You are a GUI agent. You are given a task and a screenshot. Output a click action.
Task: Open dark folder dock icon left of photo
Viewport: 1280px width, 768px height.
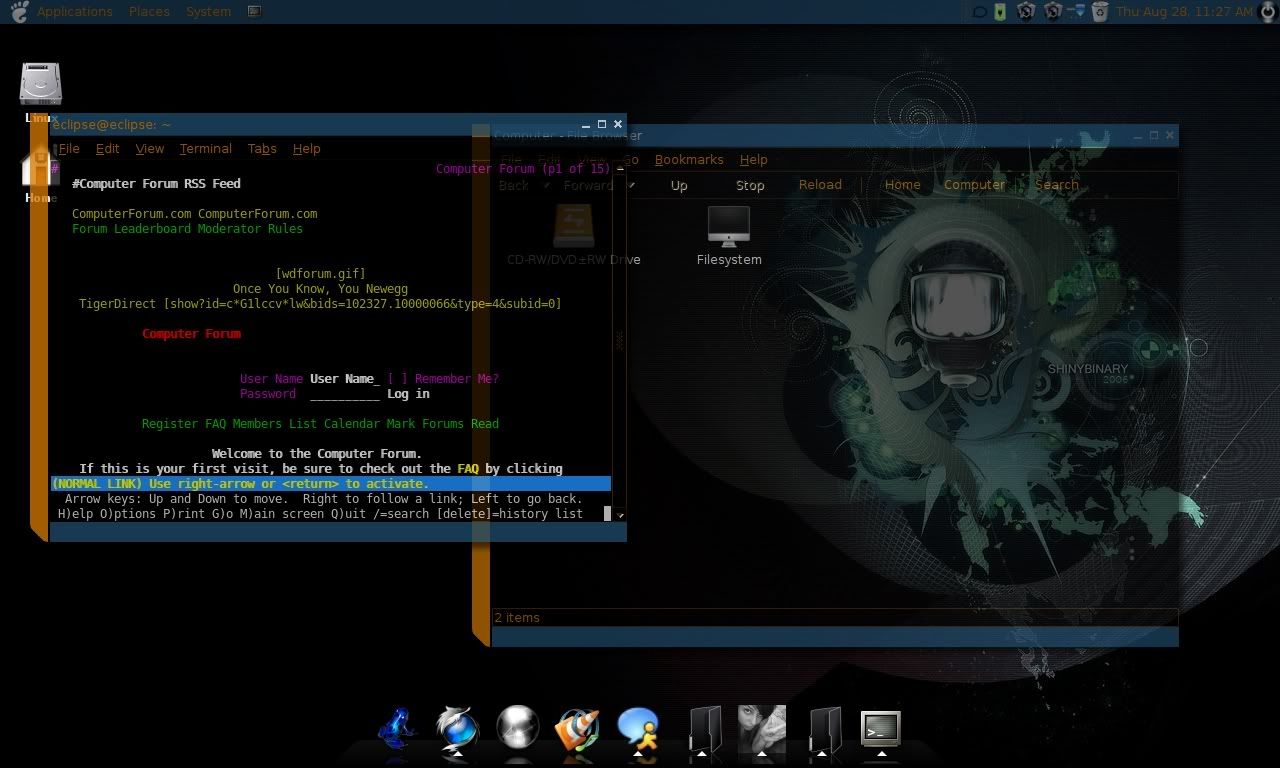point(705,729)
